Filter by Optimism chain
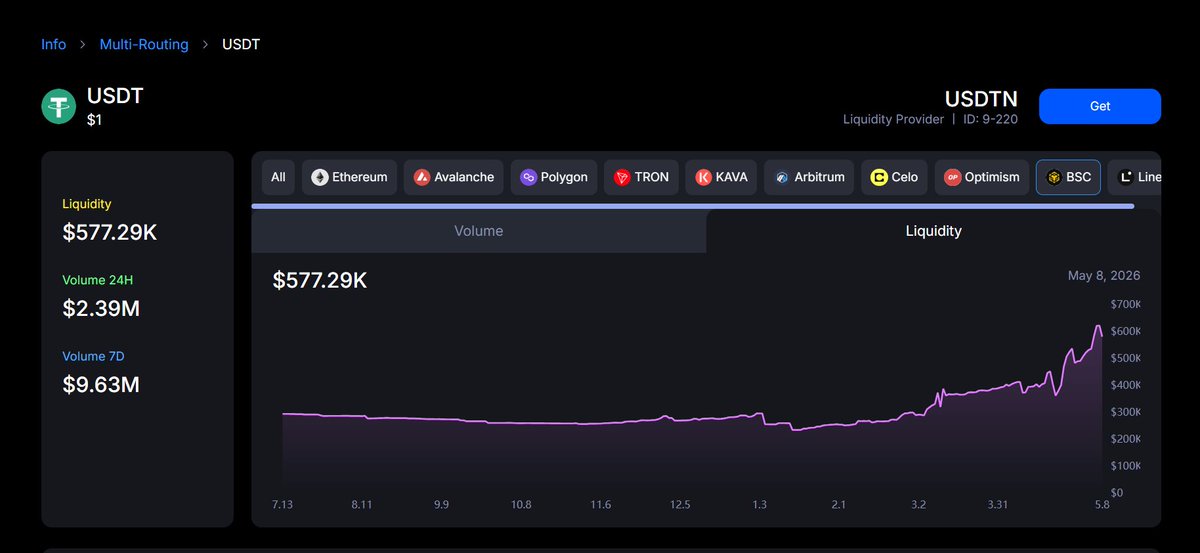 [982, 177]
